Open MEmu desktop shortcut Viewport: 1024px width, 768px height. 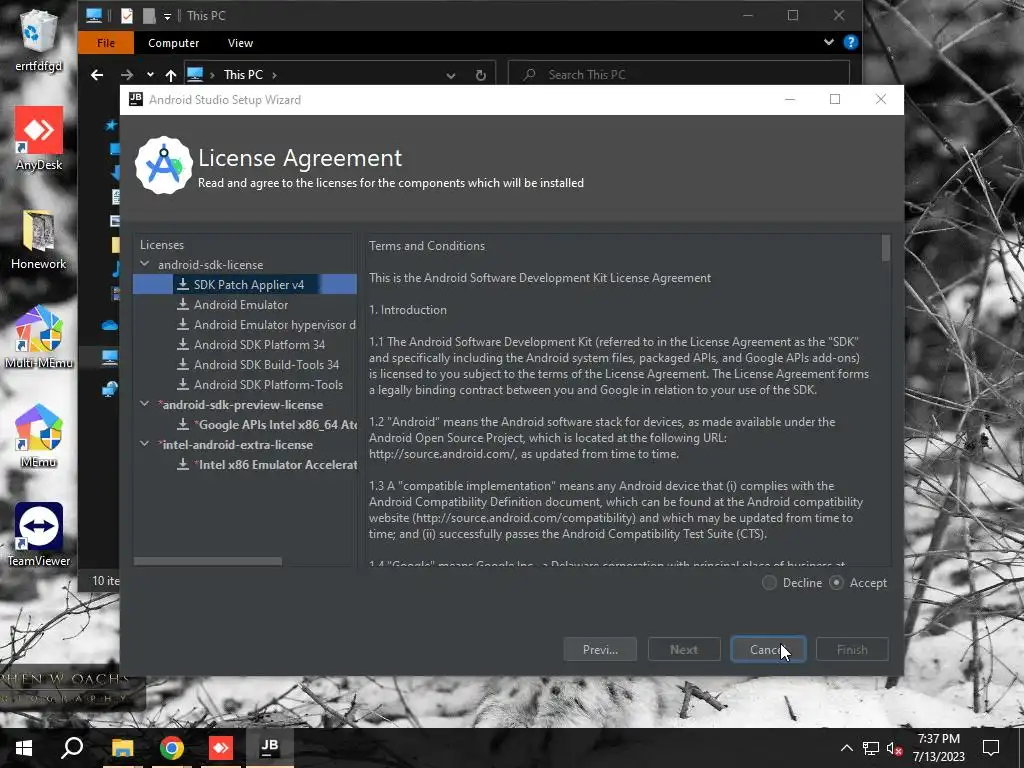[39, 436]
